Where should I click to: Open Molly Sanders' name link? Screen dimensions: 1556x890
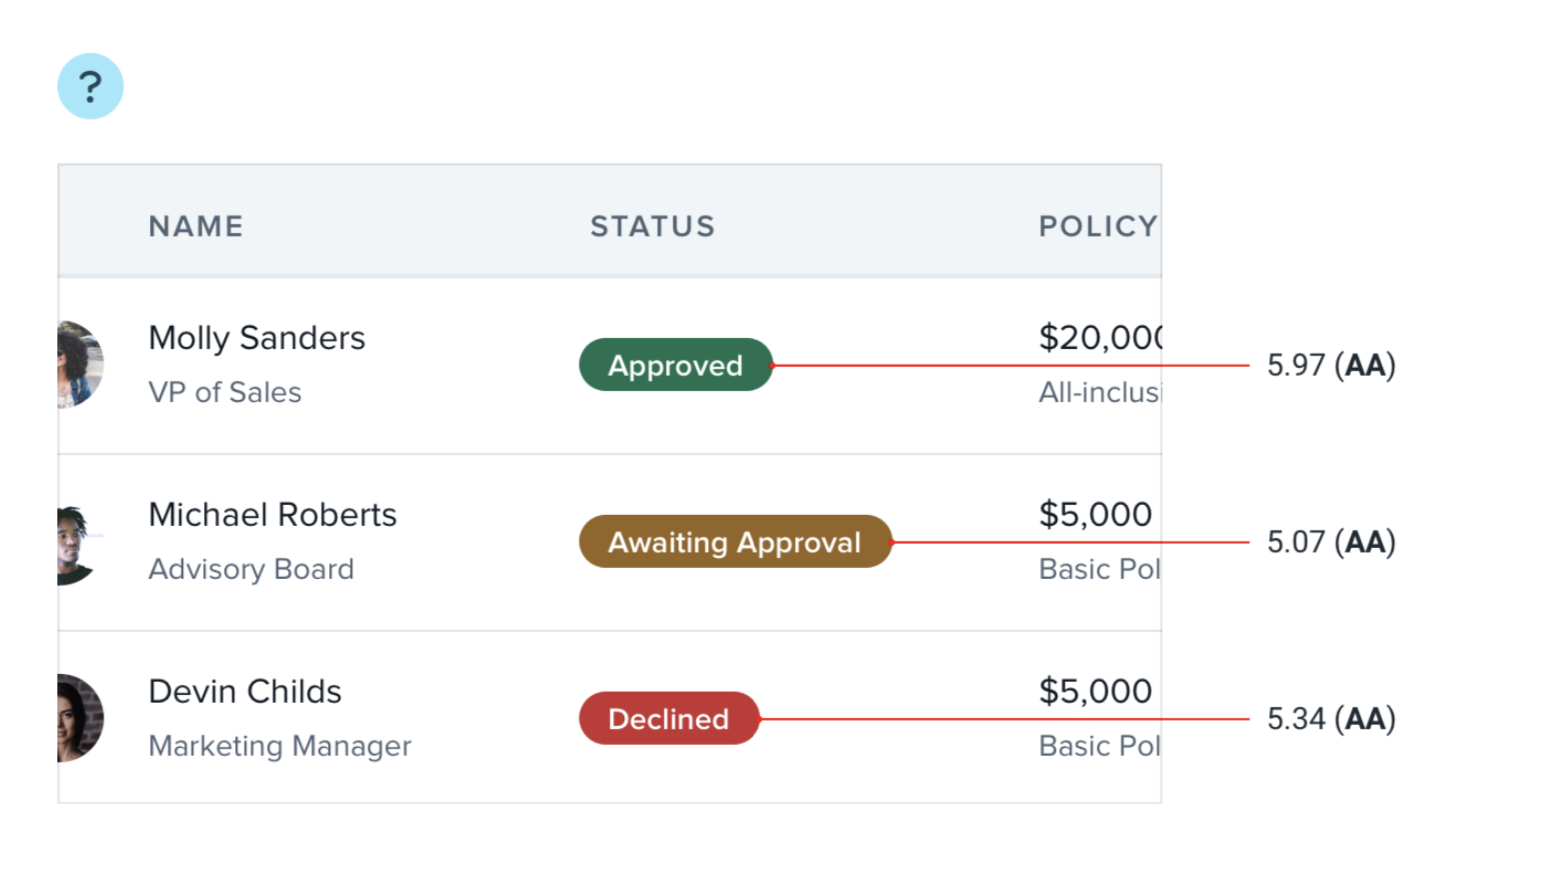pyautogui.click(x=256, y=338)
